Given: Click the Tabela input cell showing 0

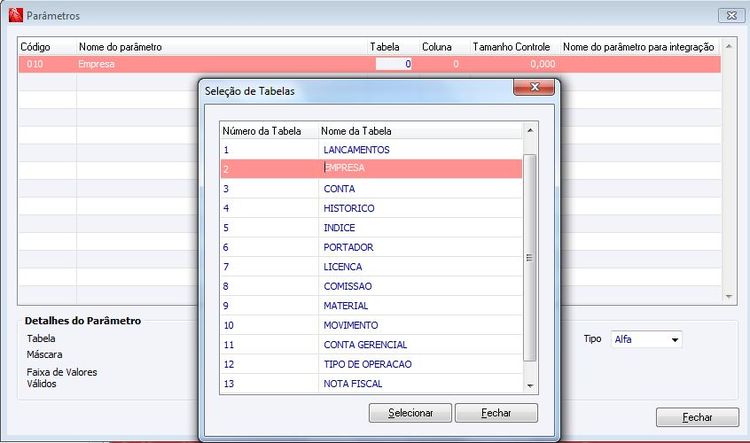Looking at the screenshot, I should [x=394, y=64].
